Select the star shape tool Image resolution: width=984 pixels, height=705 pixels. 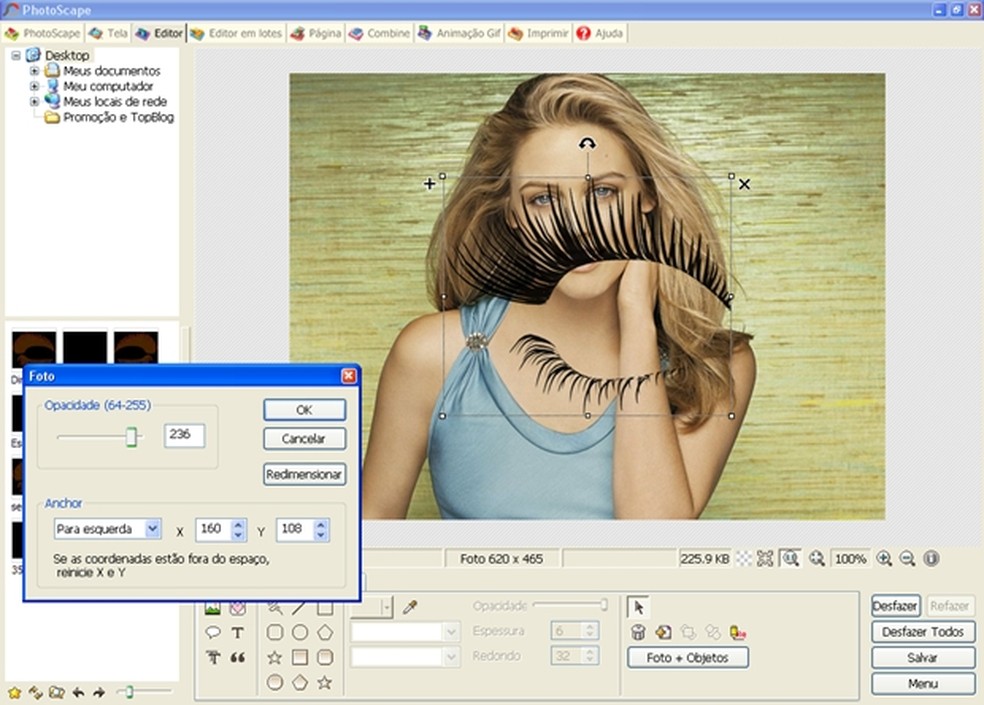275,657
